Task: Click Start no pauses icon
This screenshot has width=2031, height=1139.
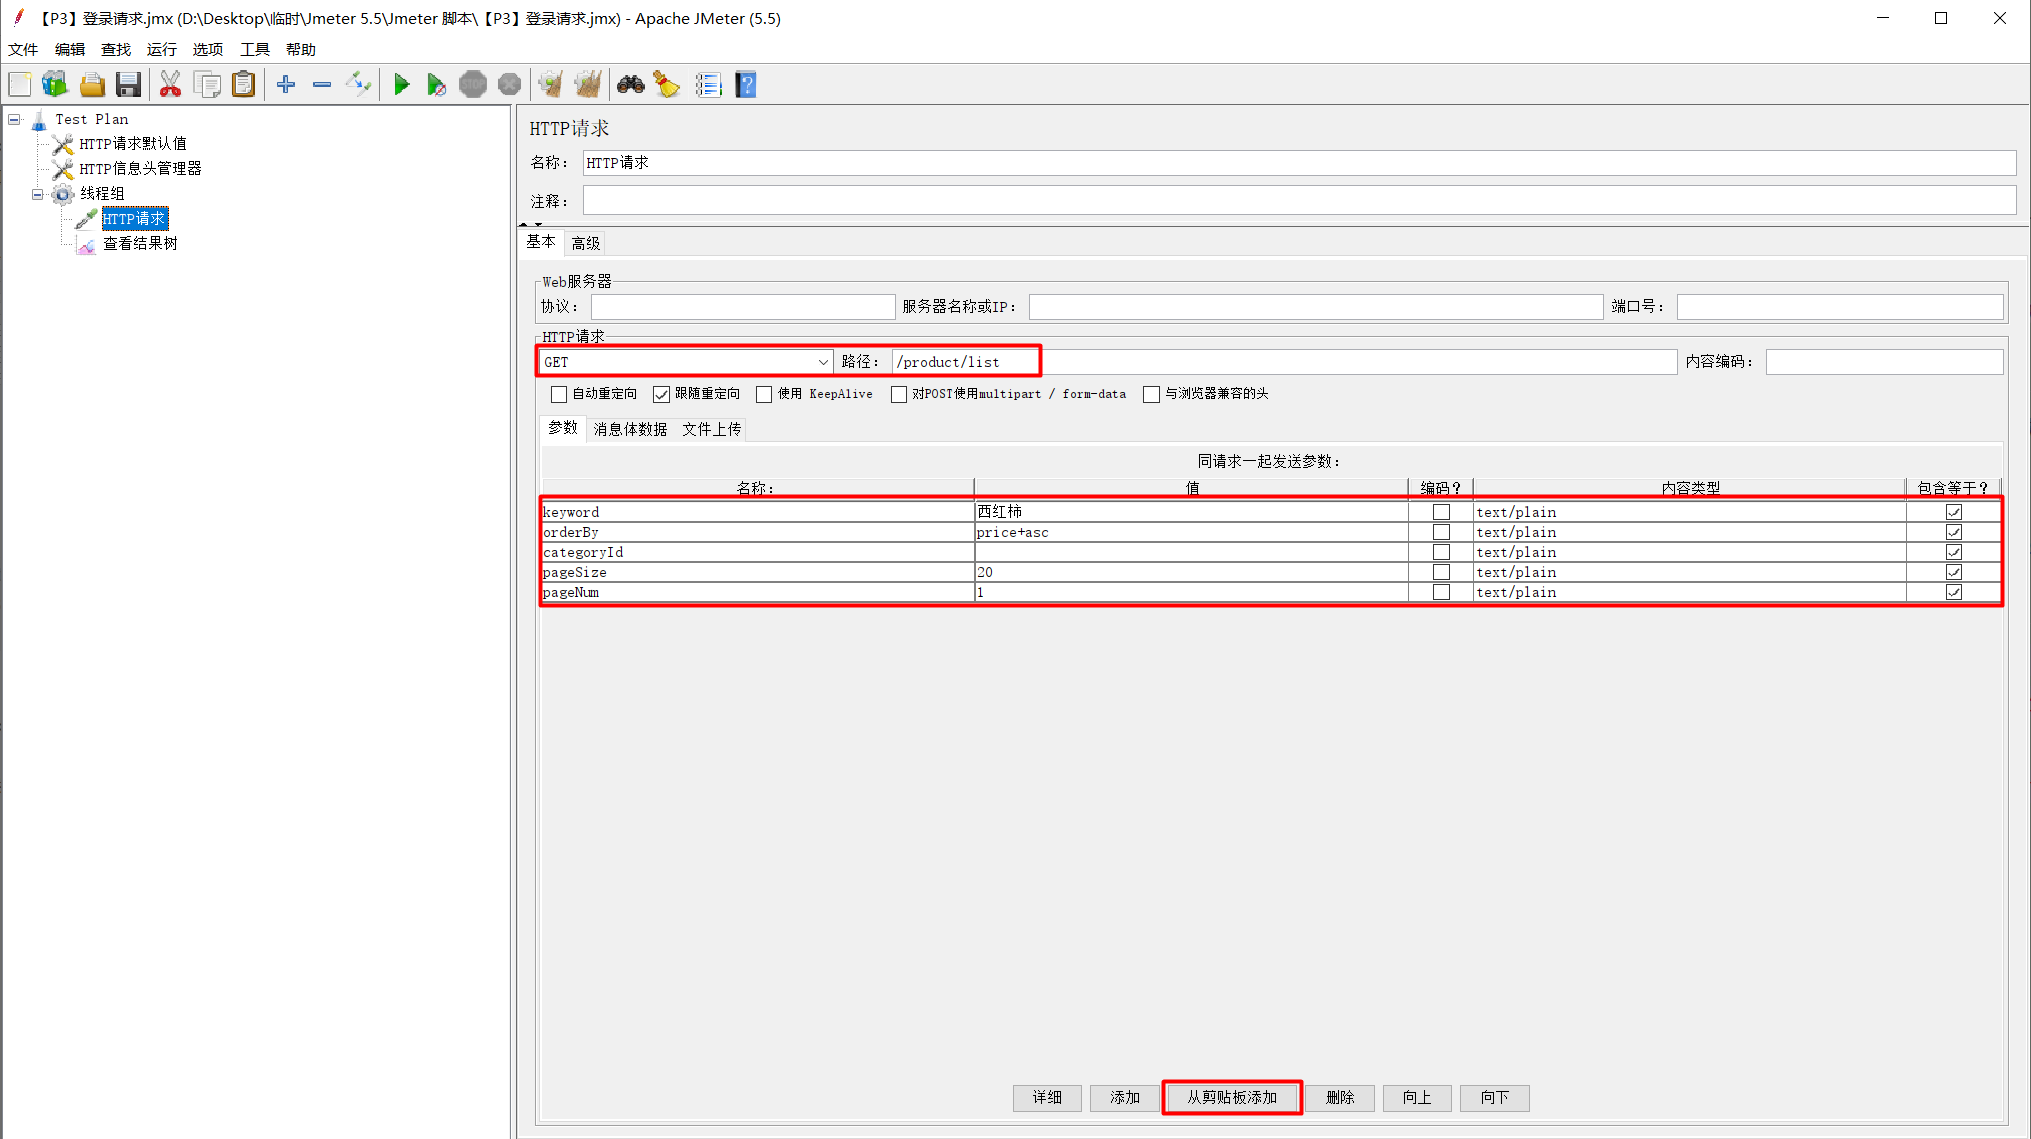Action: pyautogui.click(x=436, y=85)
